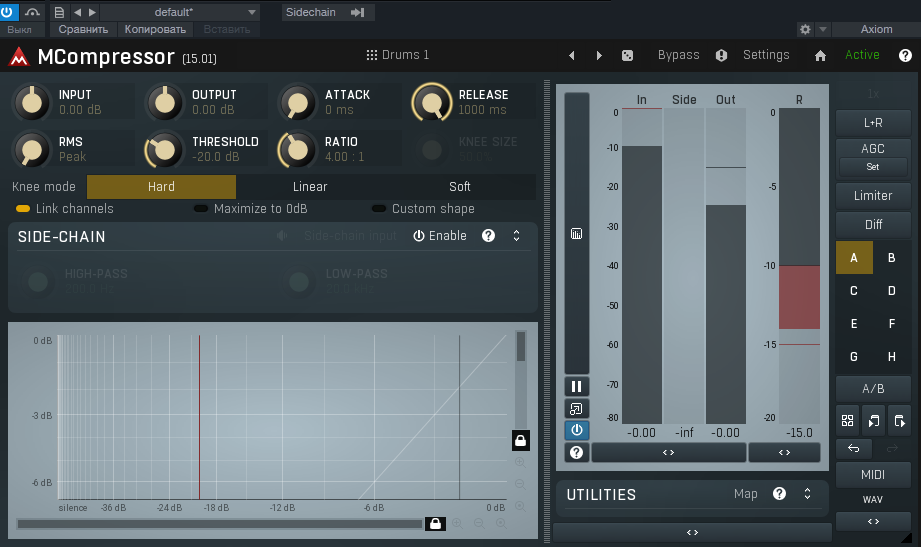921x547 pixels.
Task: Open the default preset dropdown
Action: [x=180, y=12]
